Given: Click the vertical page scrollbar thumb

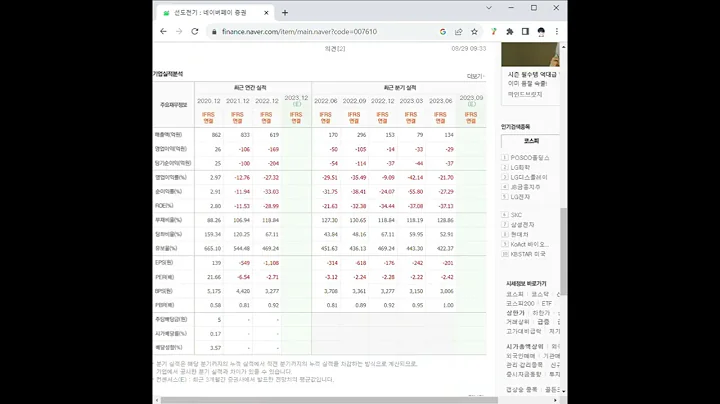Looking at the screenshot, I should point(563,251).
